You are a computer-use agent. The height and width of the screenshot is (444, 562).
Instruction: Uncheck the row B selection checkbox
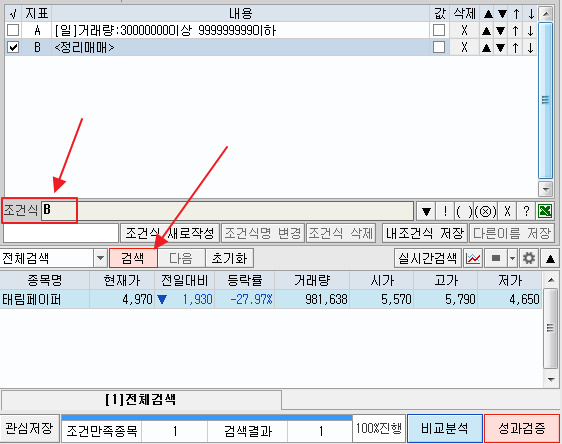point(13,47)
